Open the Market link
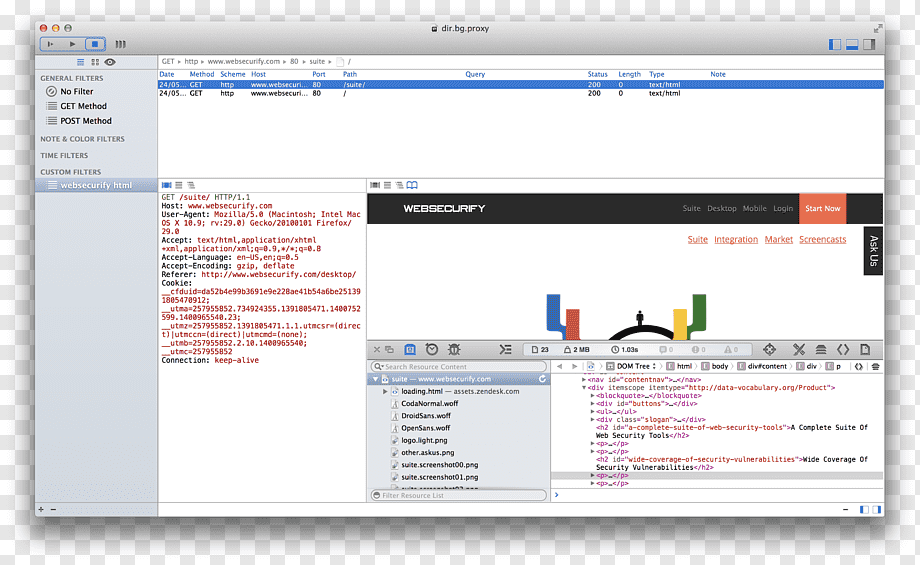The width and height of the screenshot is (920, 565). [x=779, y=239]
